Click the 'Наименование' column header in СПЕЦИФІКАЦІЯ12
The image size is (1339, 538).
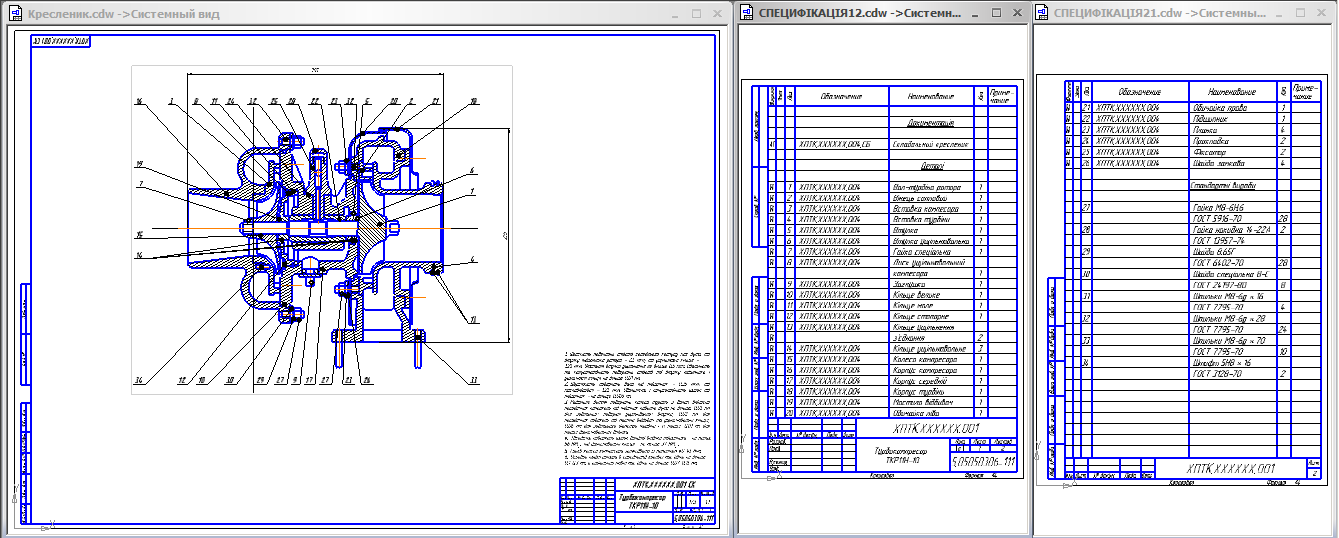[931, 96]
